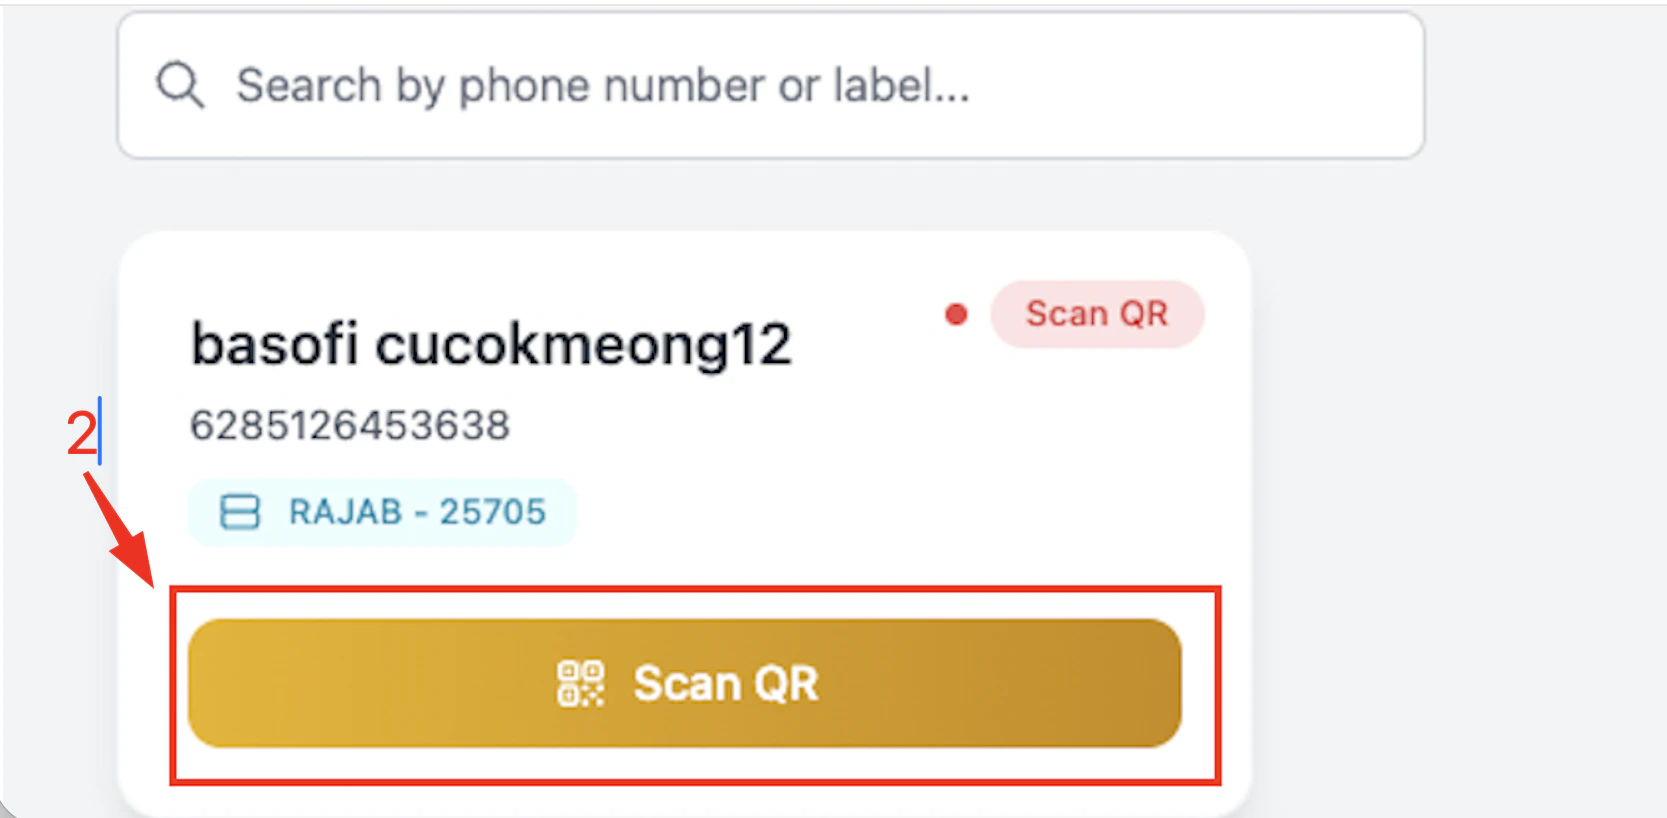1667x818 pixels.
Task: Click the card icon beside RAJAB label
Action: click(x=239, y=512)
